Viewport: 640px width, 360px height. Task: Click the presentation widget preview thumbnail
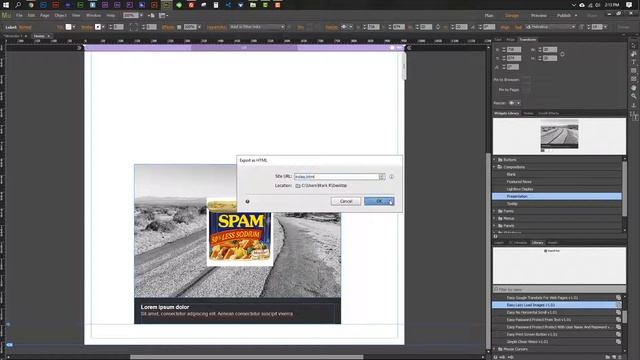pos(559,135)
